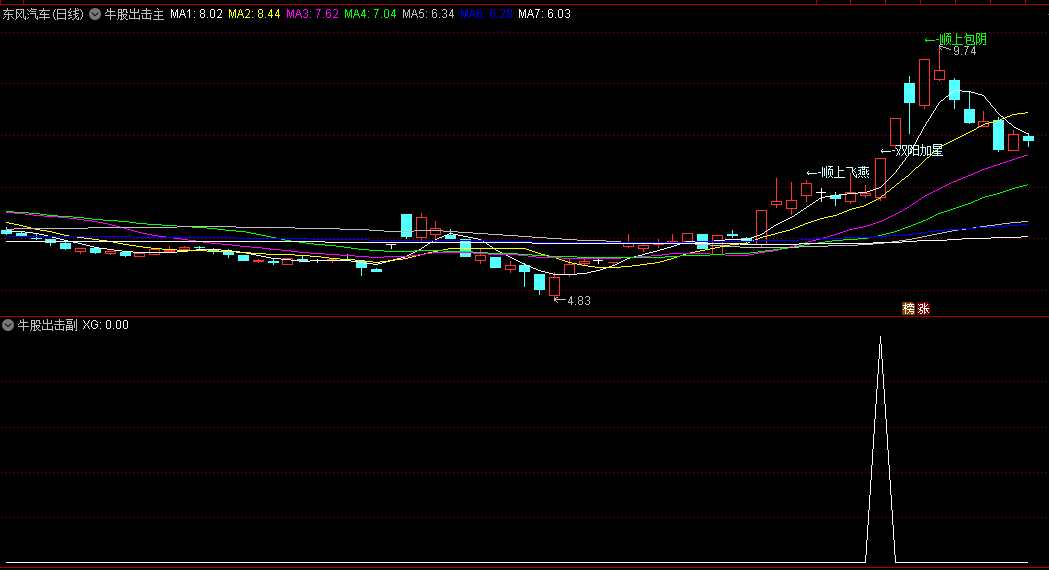Click the MA2: 8.44 yellow label
Image resolution: width=1049 pixels, height=570 pixels.
pyautogui.click(x=254, y=14)
